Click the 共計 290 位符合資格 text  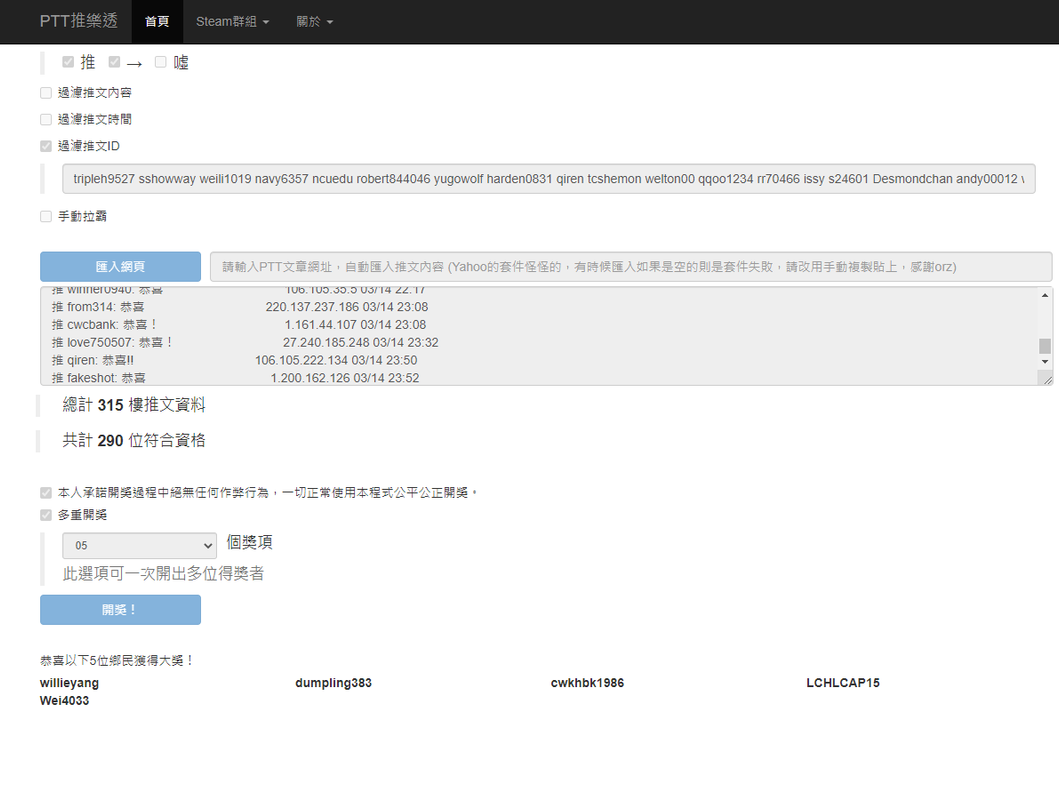click(134, 441)
